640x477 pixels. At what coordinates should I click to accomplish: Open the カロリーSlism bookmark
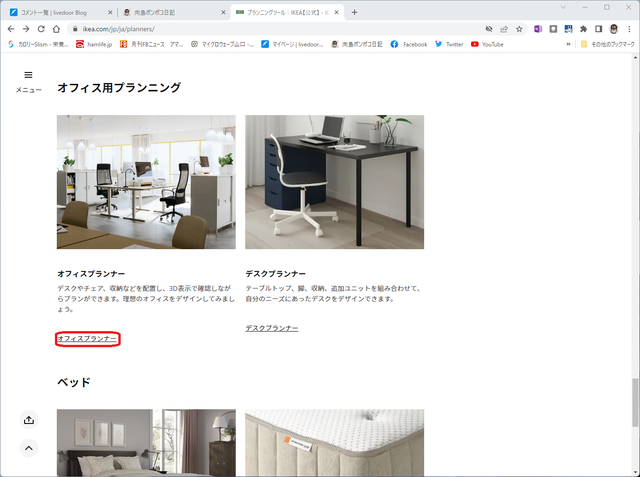(x=38, y=44)
